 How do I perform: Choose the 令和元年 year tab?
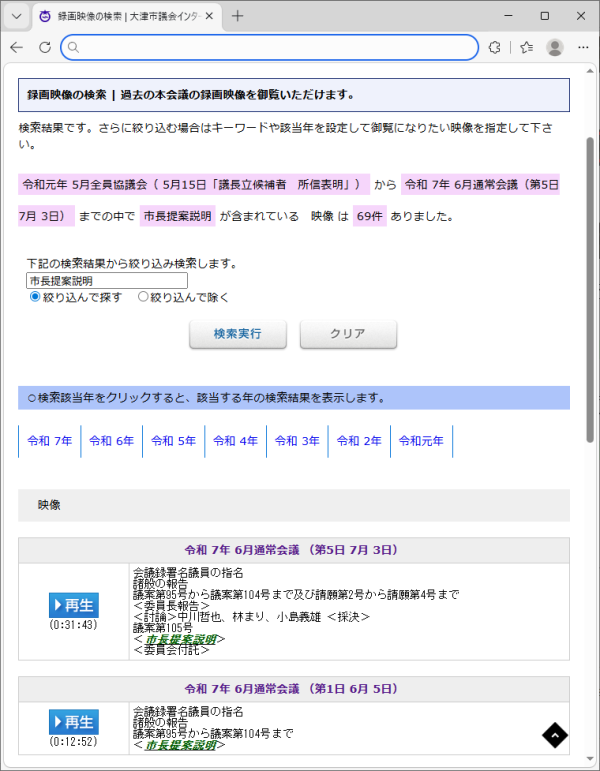421,441
